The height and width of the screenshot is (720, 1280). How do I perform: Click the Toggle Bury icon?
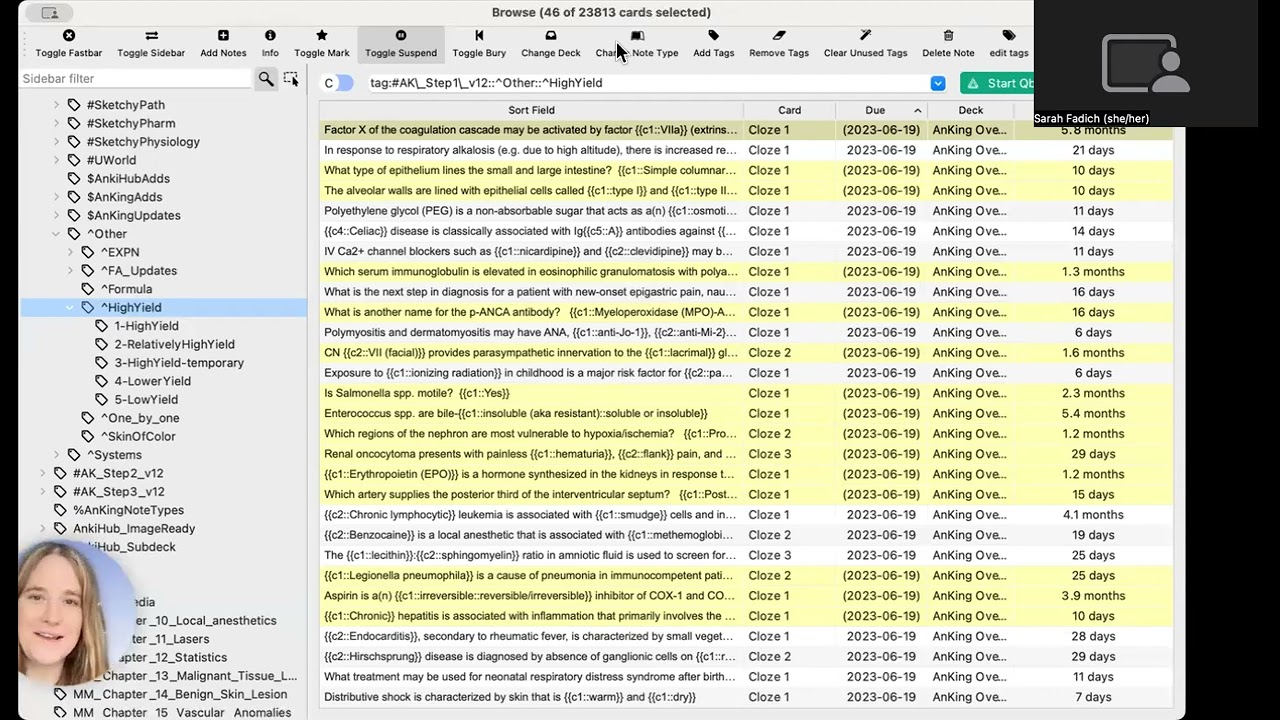(479, 36)
